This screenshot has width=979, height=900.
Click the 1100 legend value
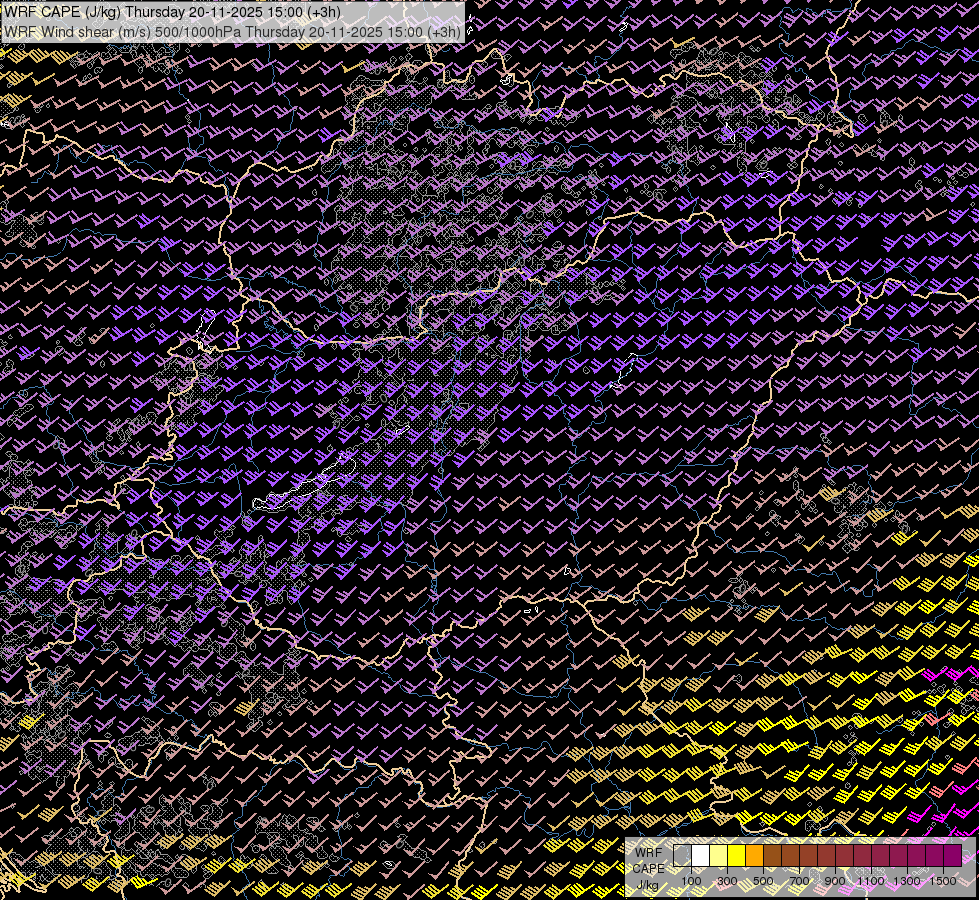pyautogui.click(x=871, y=881)
